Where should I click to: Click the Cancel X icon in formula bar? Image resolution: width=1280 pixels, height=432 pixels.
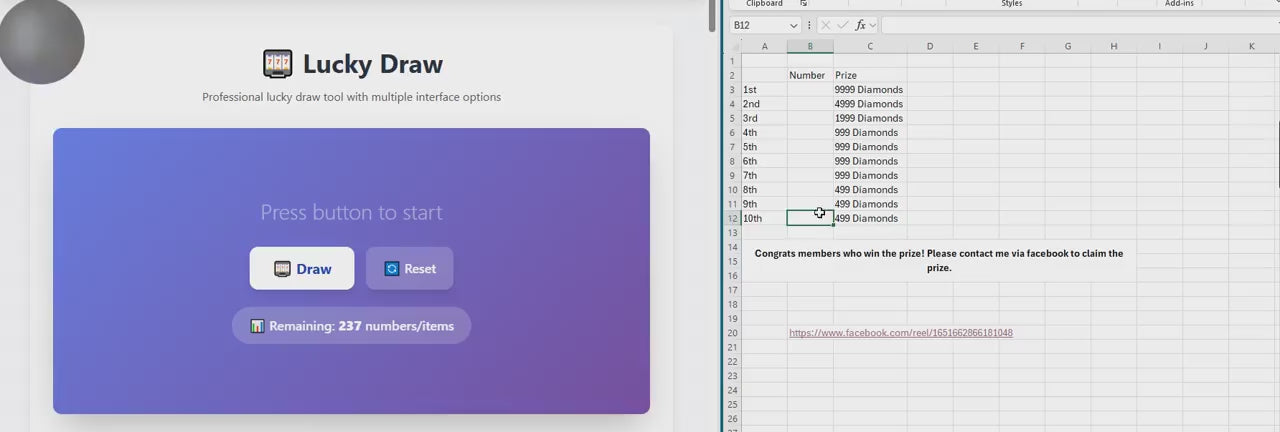pyautogui.click(x=826, y=25)
